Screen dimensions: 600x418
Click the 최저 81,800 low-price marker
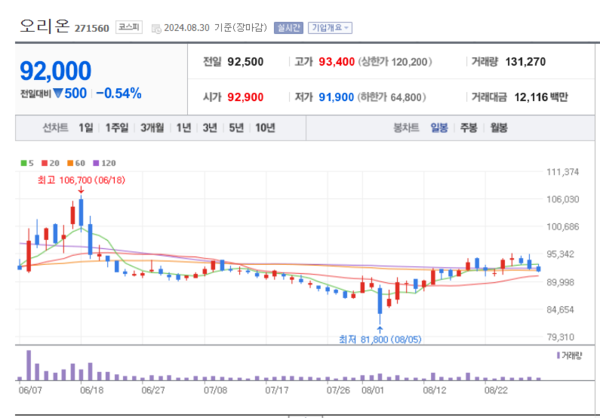coord(375,340)
